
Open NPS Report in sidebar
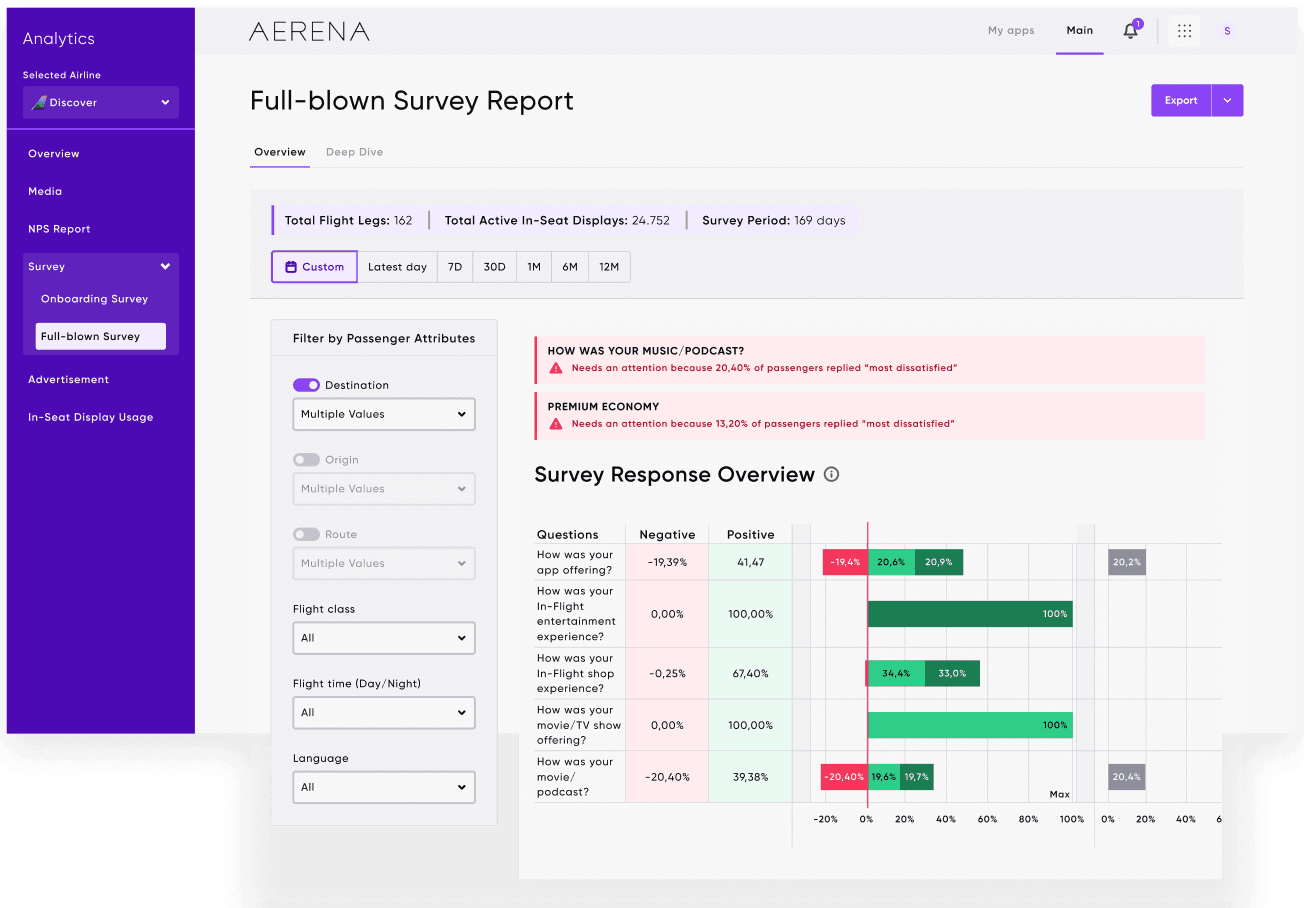click(x=59, y=229)
